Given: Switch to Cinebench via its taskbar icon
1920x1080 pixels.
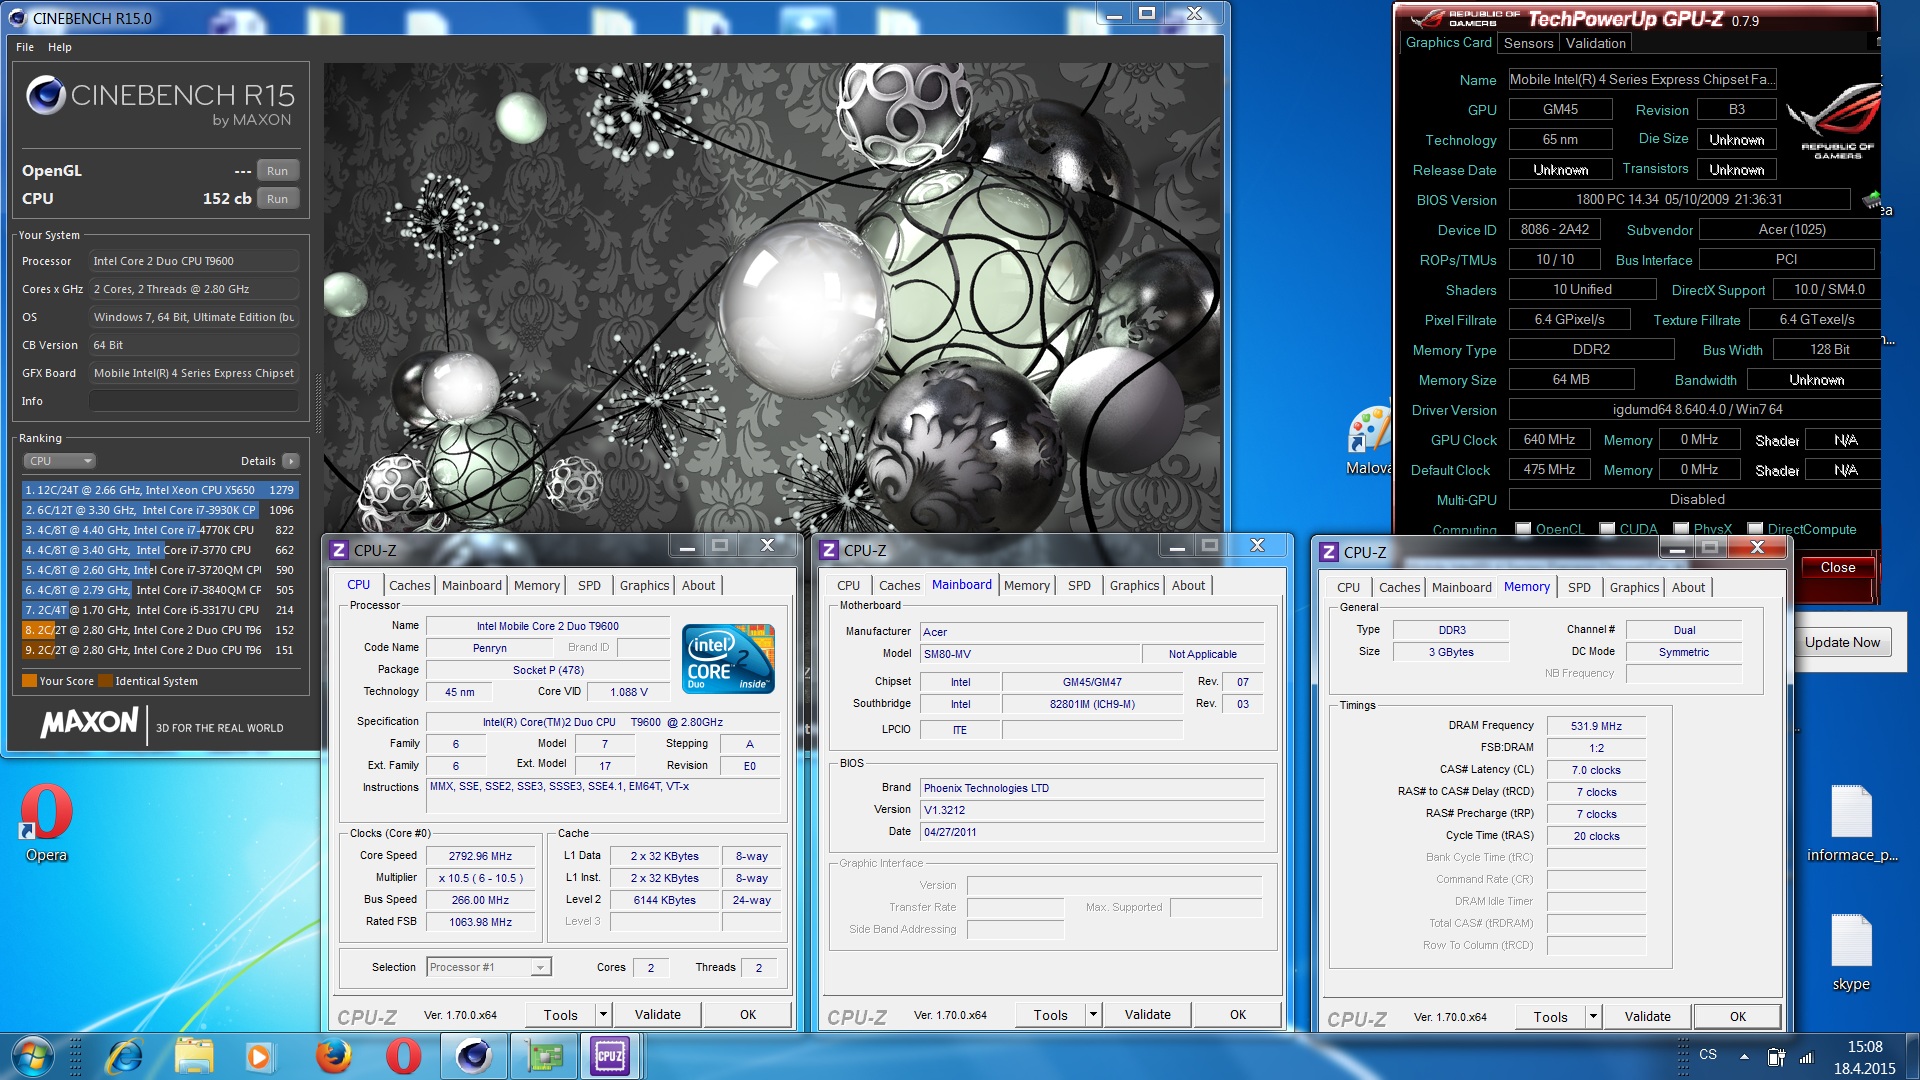Looking at the screenshot, I should click(x=474, y=1056).
